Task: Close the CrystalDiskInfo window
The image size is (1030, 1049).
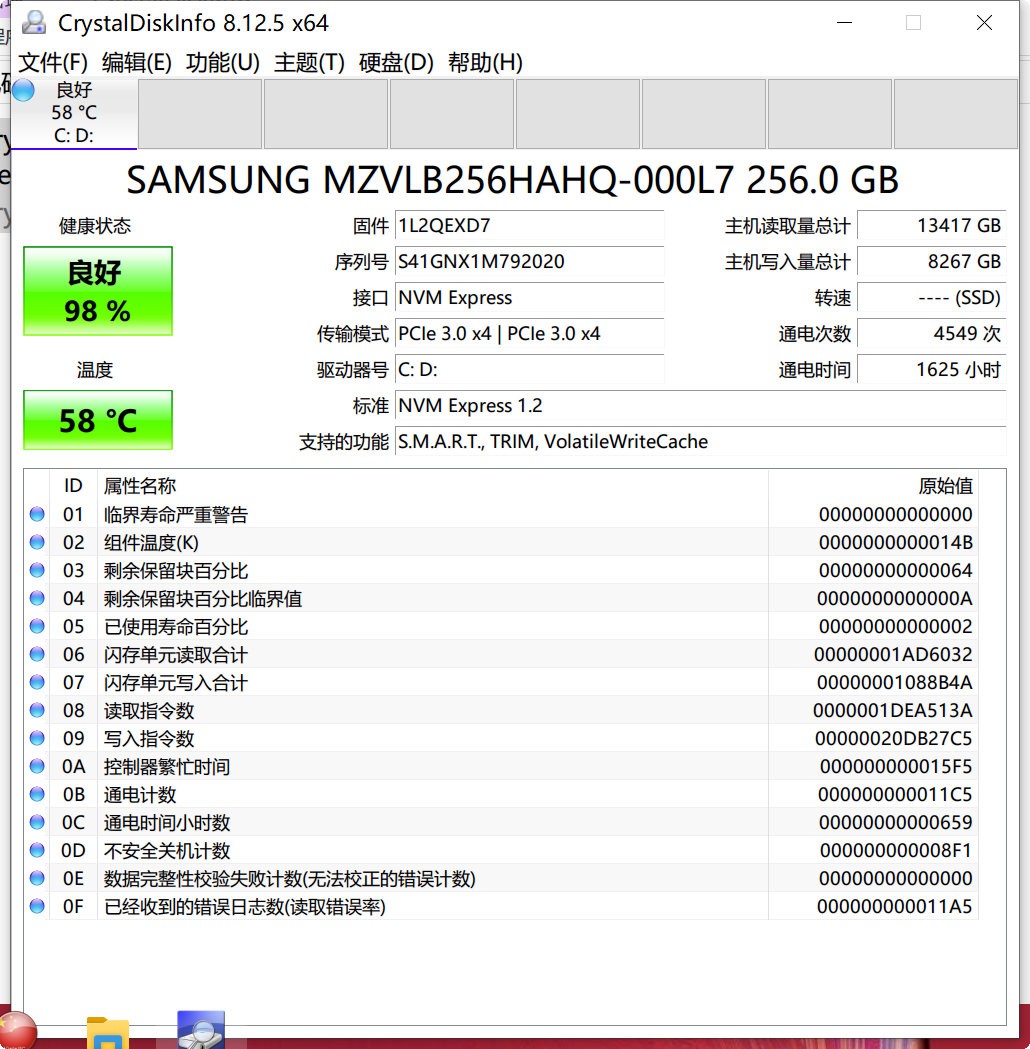Action: (984, 23)
